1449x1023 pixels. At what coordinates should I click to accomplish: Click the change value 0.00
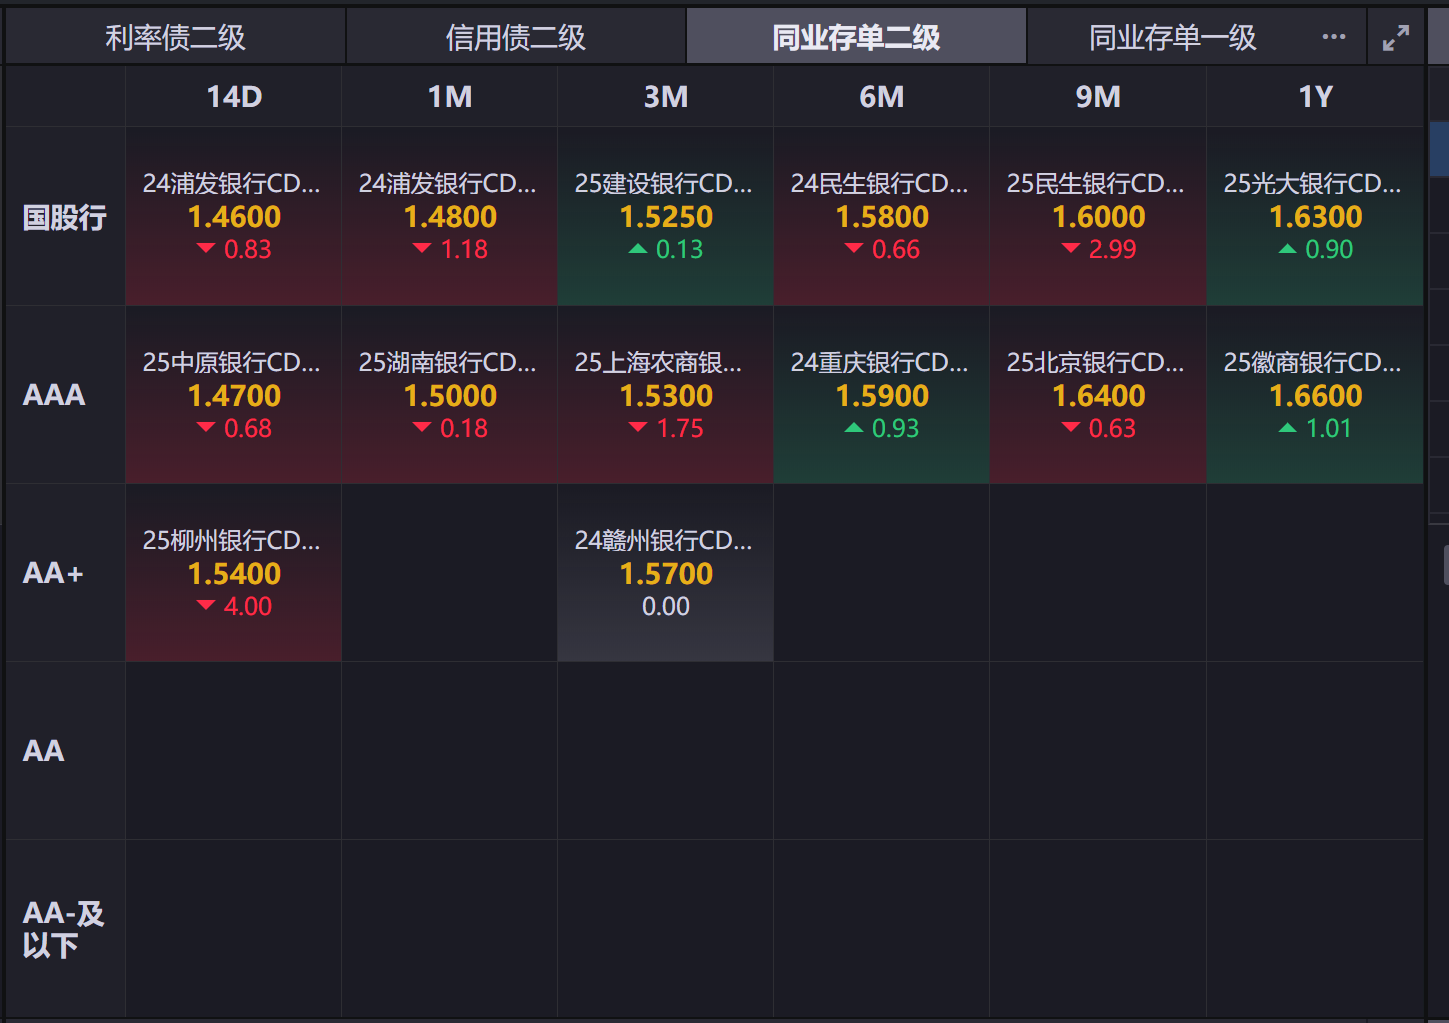pyautogui.click(x=666, y=606)
